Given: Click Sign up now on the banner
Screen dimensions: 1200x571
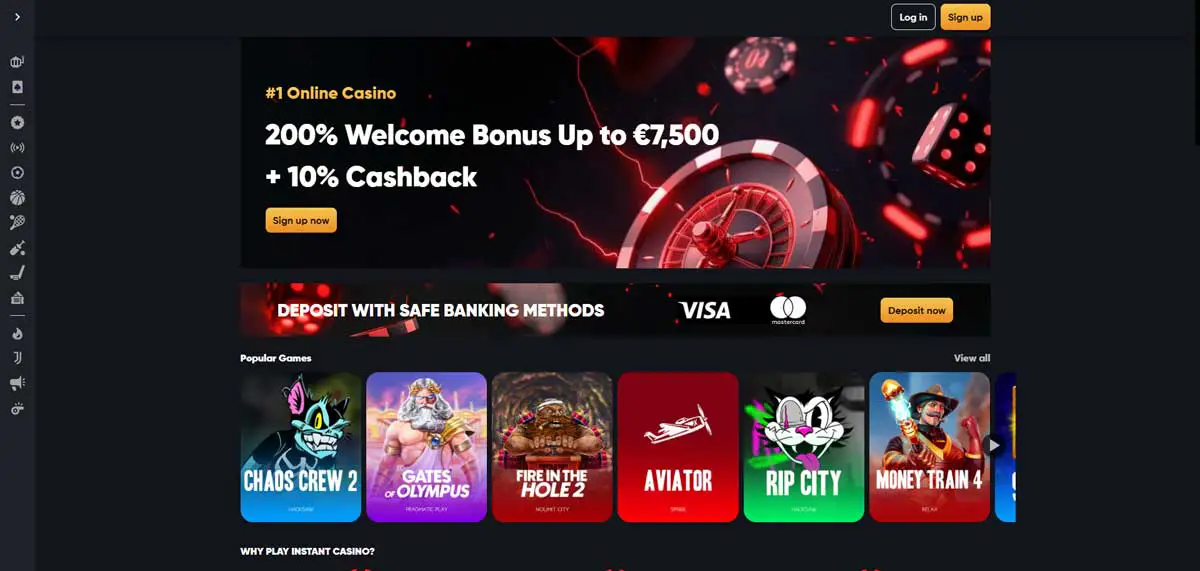Looking at the screenshot, I should [x=301, y=220].
